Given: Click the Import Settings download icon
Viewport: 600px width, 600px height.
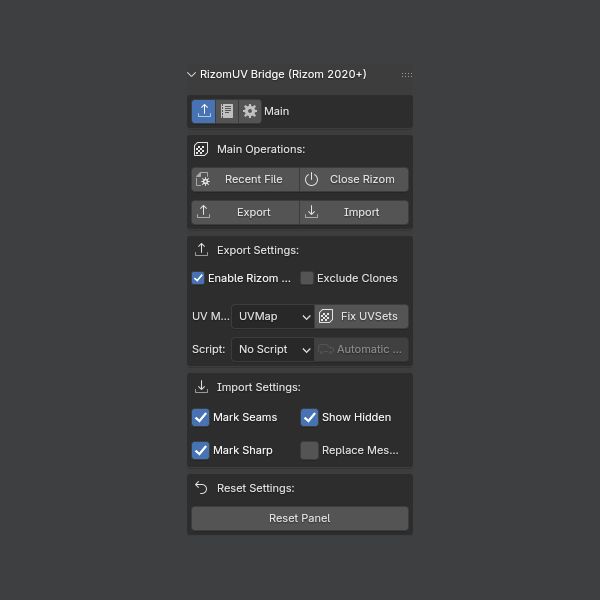Looking at the screenshot, I should pyautogui.click(x=201, y=387).
